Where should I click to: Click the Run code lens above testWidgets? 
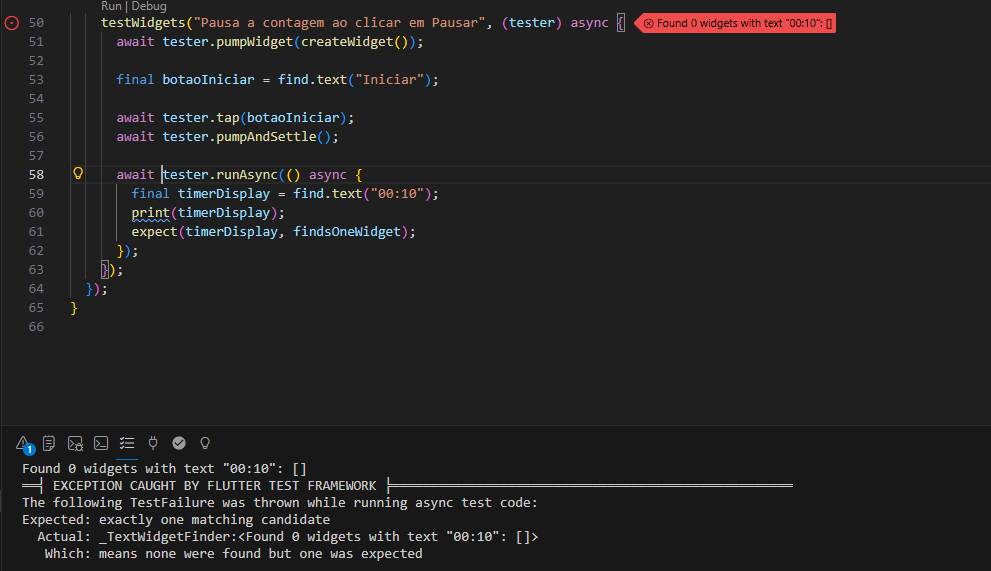(x=111, y=6)
